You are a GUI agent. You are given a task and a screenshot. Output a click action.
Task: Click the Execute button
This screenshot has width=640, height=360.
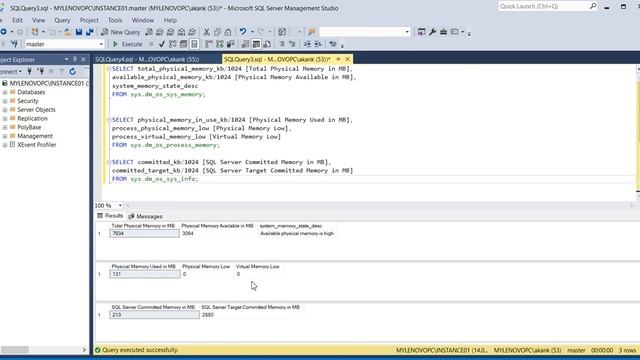click(x=128, y=44)
